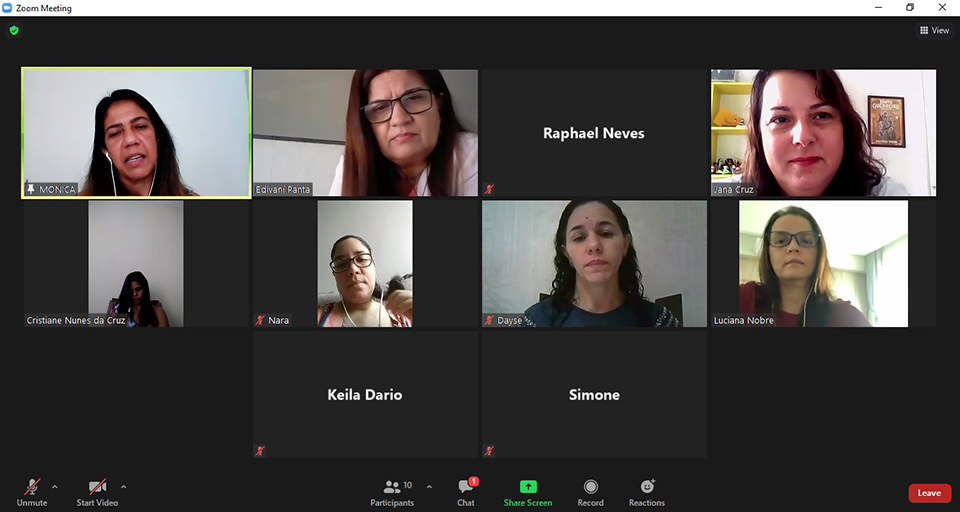The height and width of the screenshot is (512, 960).
Task: Toggle Start Video camera button
Action: coord(97,487)
